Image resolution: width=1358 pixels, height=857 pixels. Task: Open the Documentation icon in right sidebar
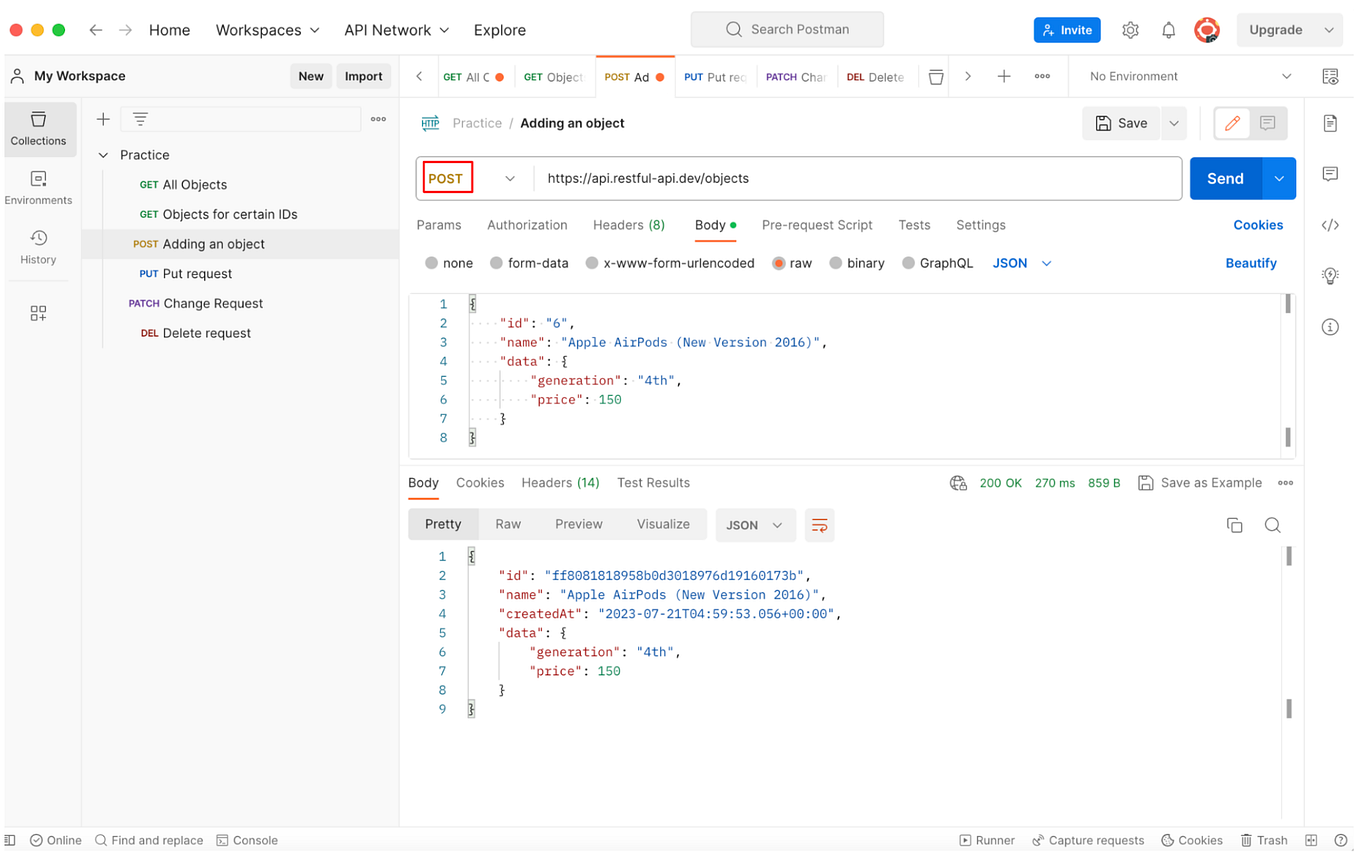tap(1330, 124)
